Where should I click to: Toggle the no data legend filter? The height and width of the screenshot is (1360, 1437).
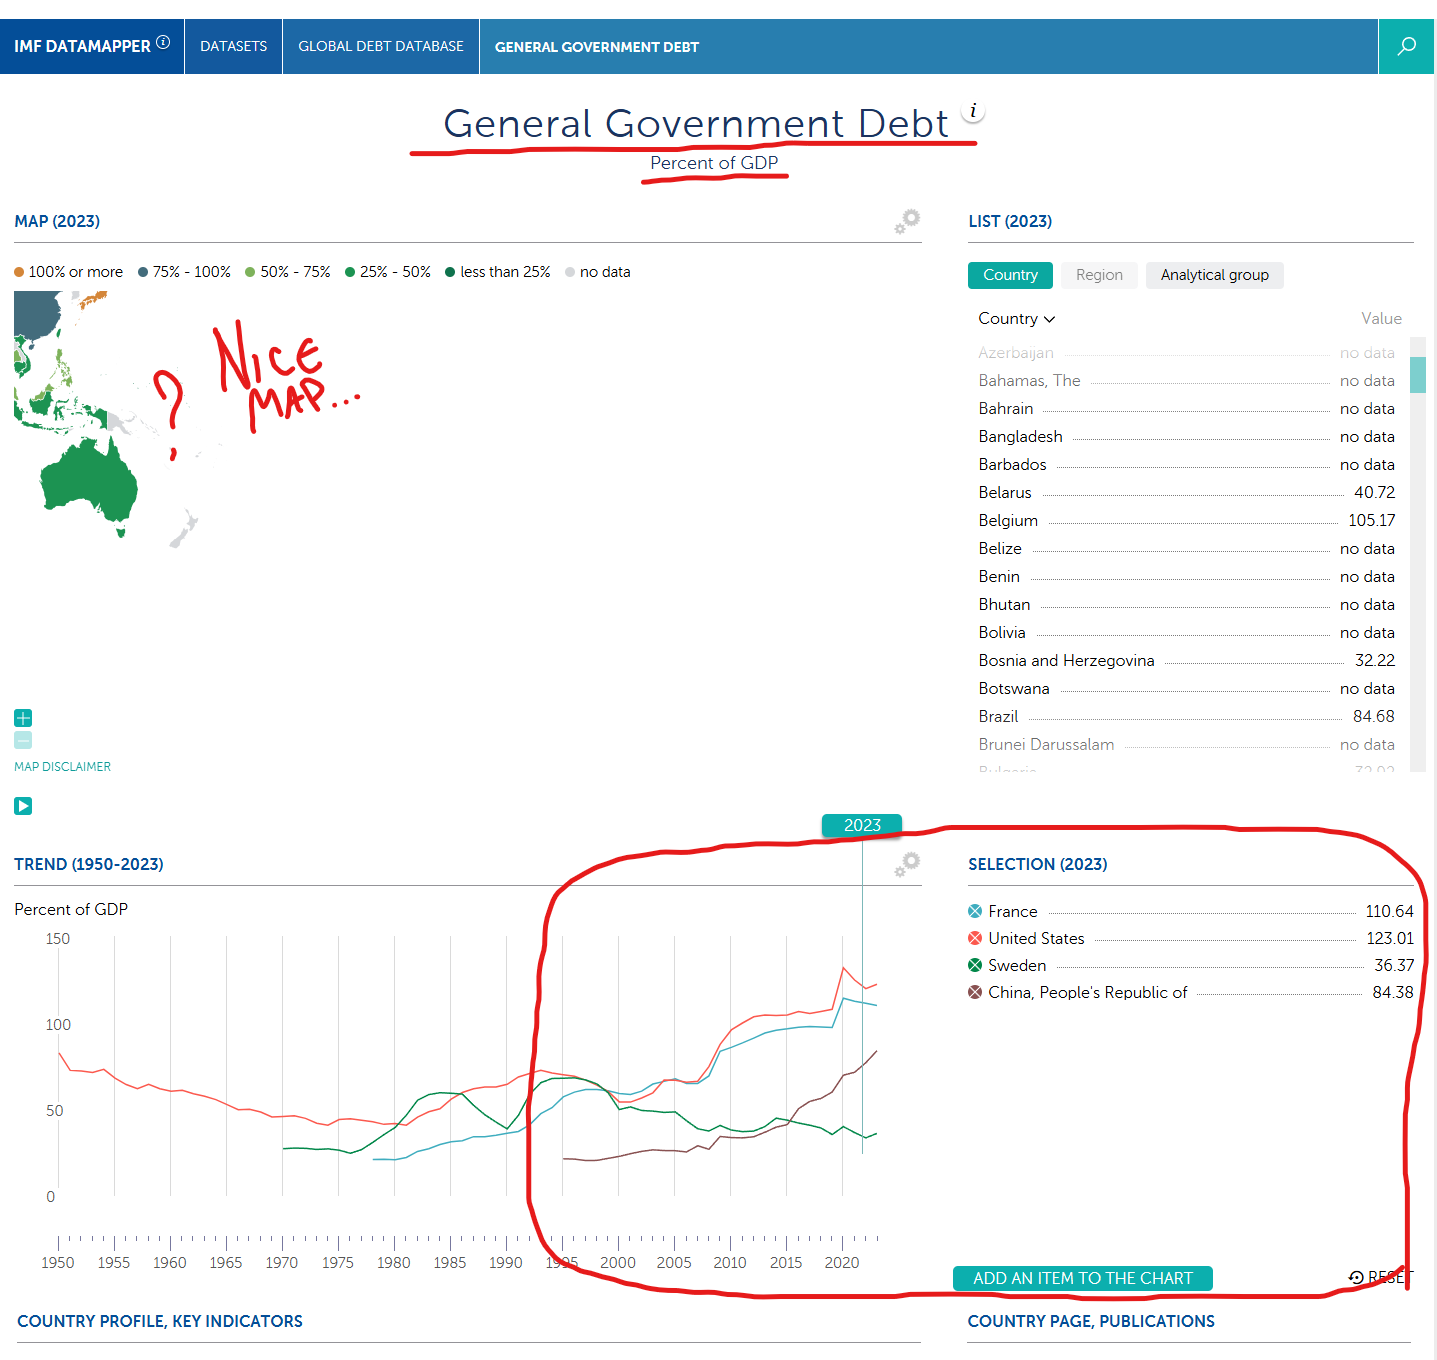click(x=598, y=272)
